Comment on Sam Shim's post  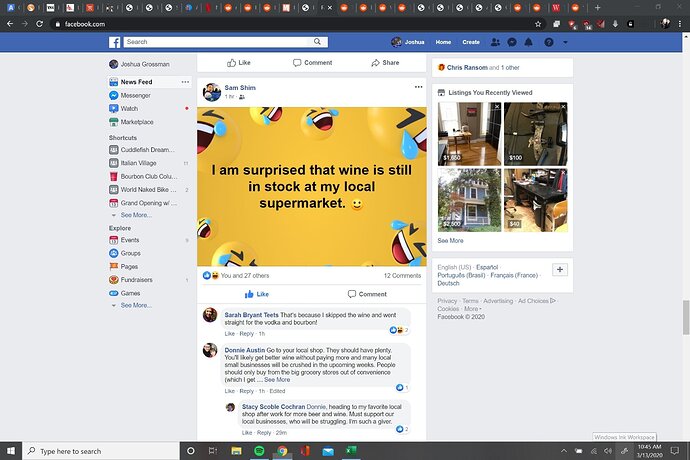(x=367, y=294)
